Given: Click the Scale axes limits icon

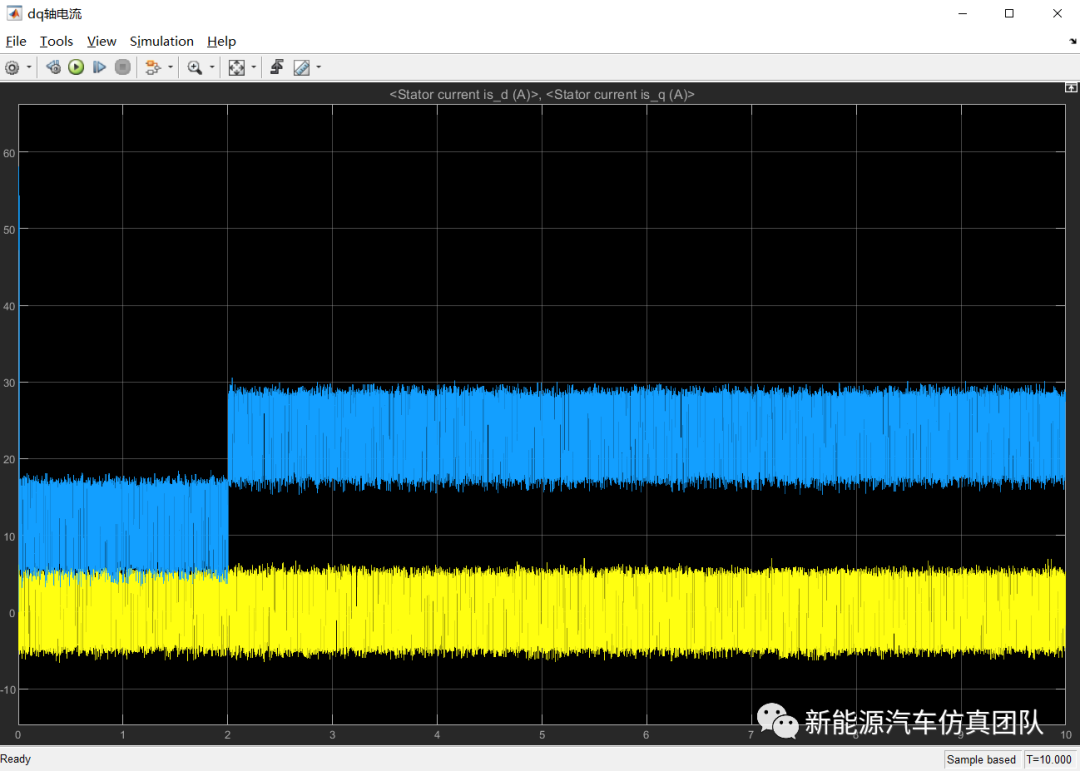Looking at the screenshot, I should (x=237, y=68).
